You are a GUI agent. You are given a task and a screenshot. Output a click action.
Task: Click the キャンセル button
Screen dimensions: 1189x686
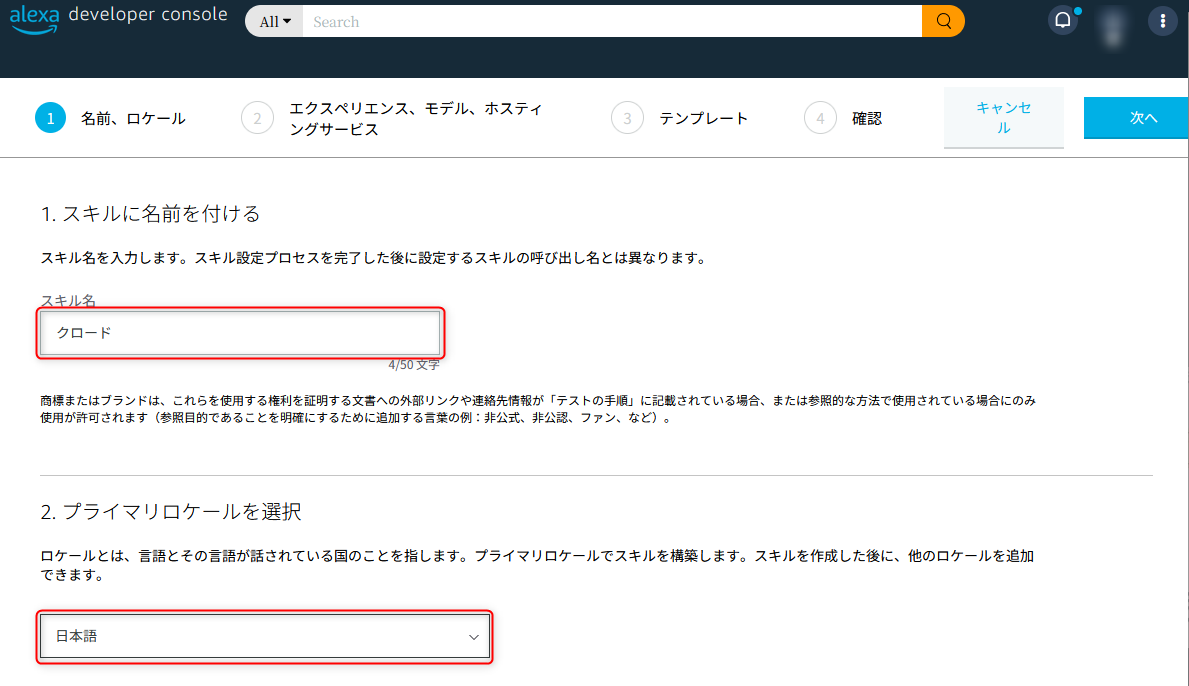click(x=1003, y=117)
